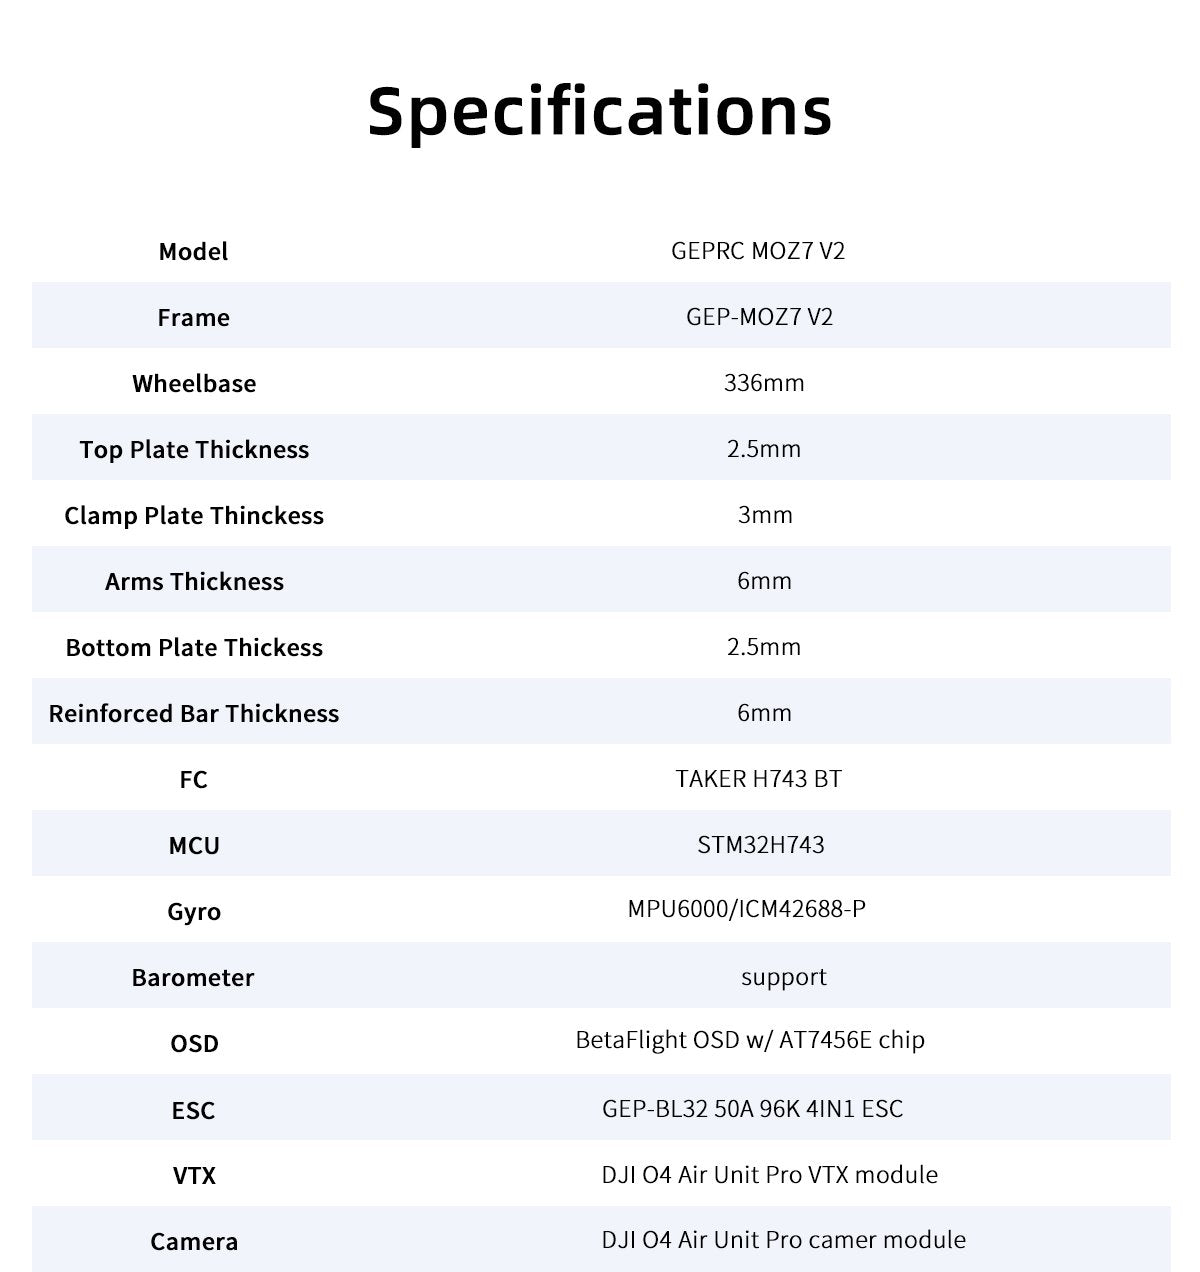Click the Wheelbase label
The height and width of the screenshot is (1272, 1200).
(x=194, y=383)
